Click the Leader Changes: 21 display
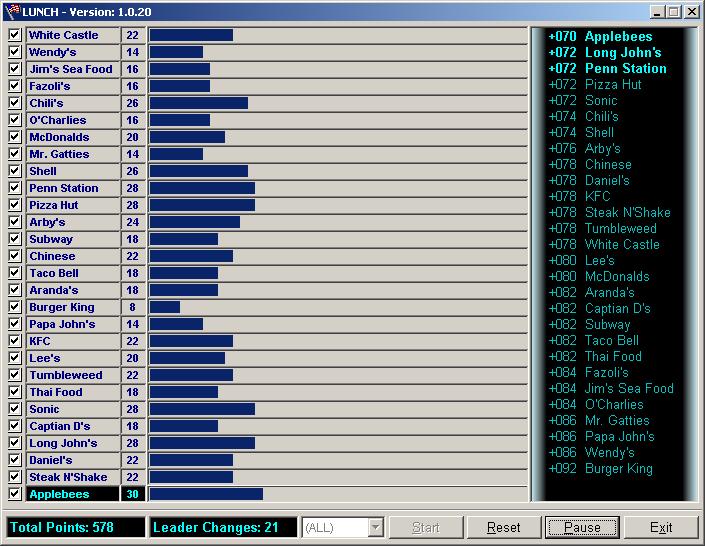Viewport: 705px width, 546px height. [223, 527]
